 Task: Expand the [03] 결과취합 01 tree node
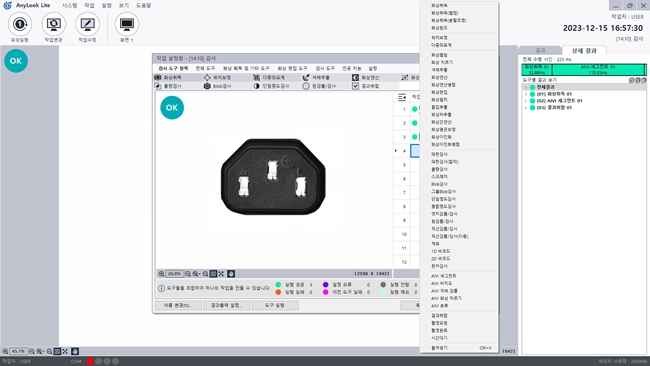coord(526,108)
